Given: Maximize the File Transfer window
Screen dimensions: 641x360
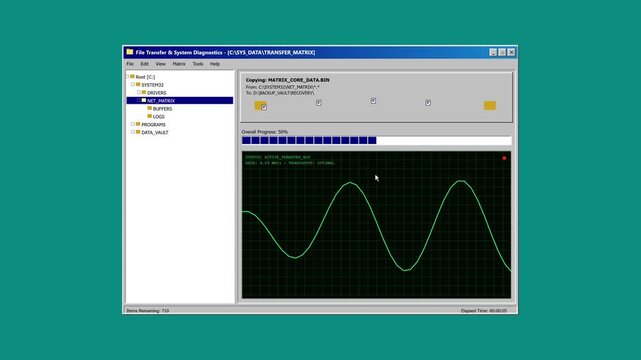Looking at the screenshot, I should [x=502, y=52].
